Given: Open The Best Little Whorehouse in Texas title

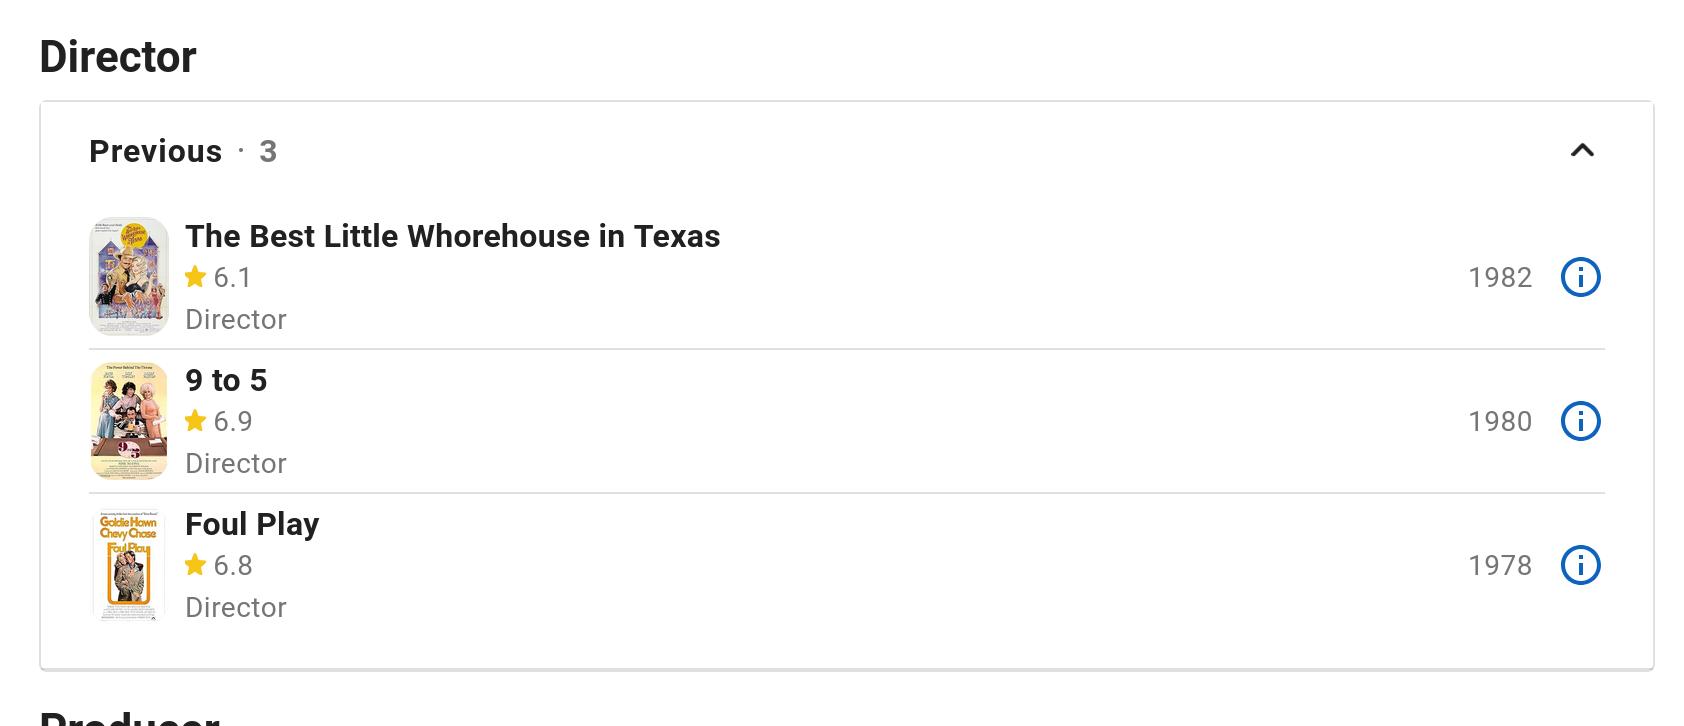Looking at the screenshot, I should coord(452,236).
